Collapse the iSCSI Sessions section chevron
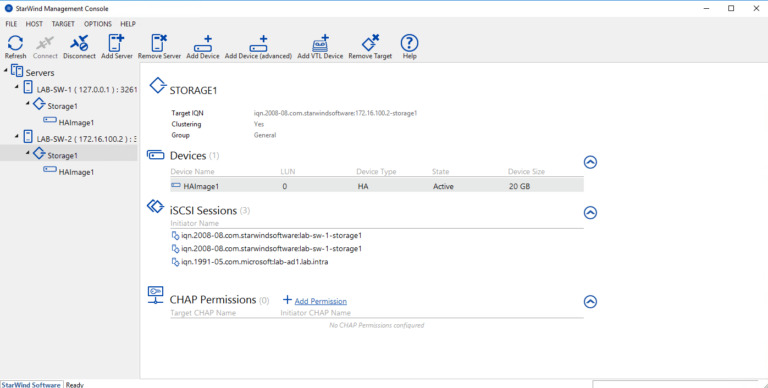This screenshot has height=388, width=768. (x=590, y=213)
